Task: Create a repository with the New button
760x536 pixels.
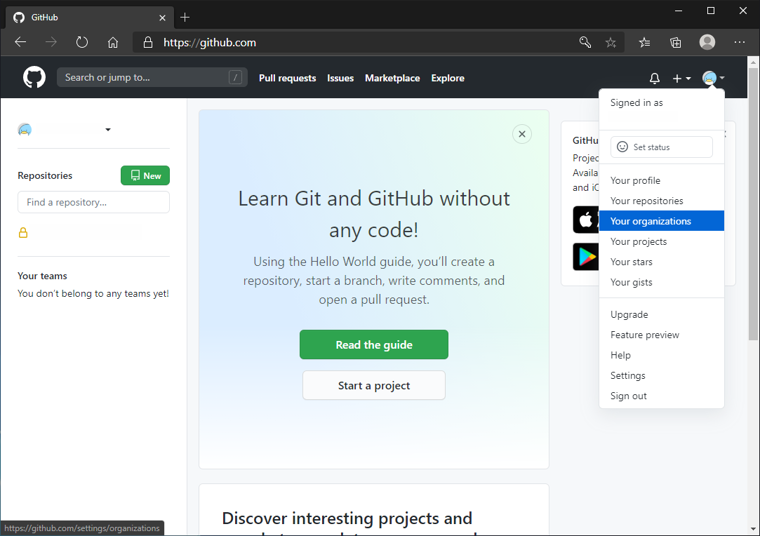Action: [x=145, y=175]
